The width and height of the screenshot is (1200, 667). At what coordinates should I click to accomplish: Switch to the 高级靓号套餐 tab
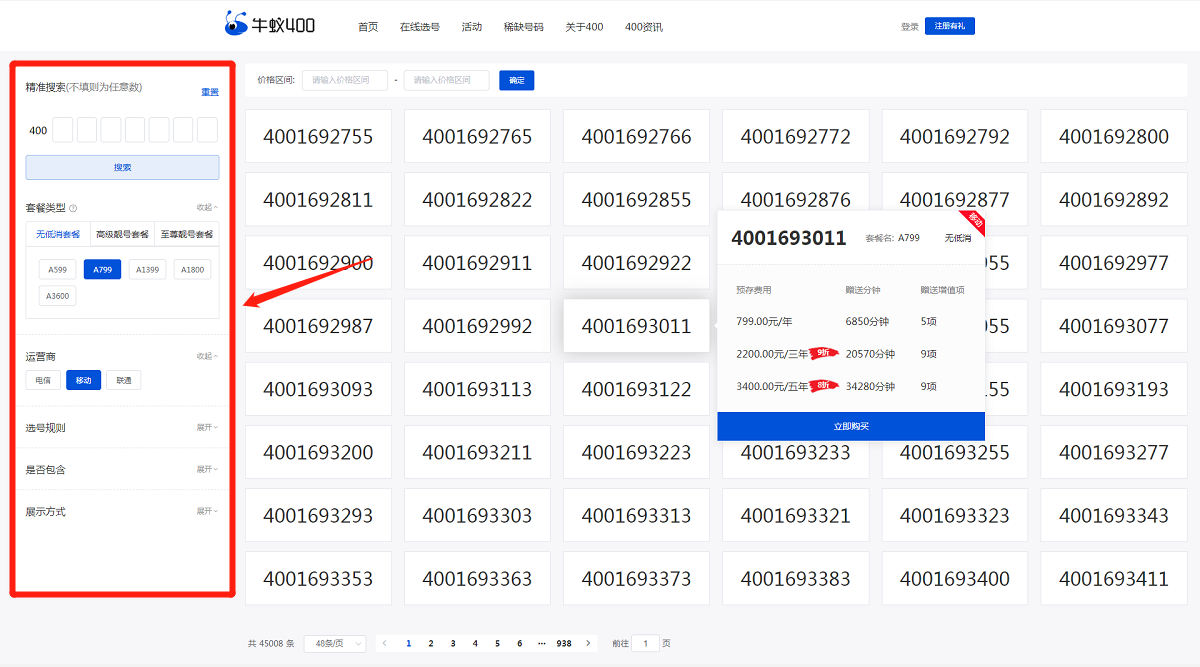tap(122, 234)
